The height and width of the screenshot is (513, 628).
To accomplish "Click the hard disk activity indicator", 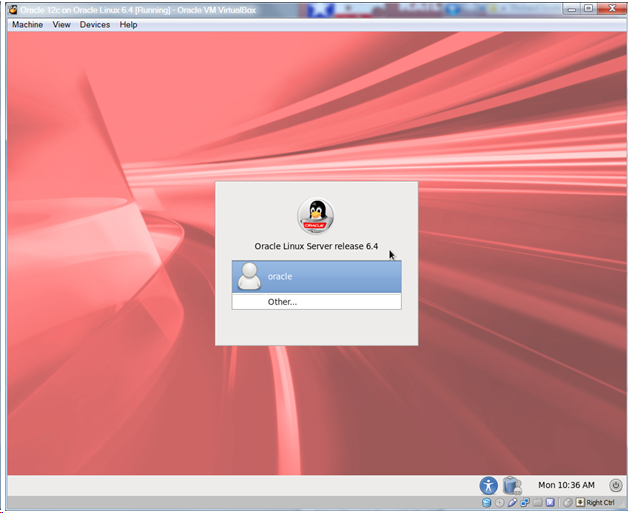I will pos(486,502).
